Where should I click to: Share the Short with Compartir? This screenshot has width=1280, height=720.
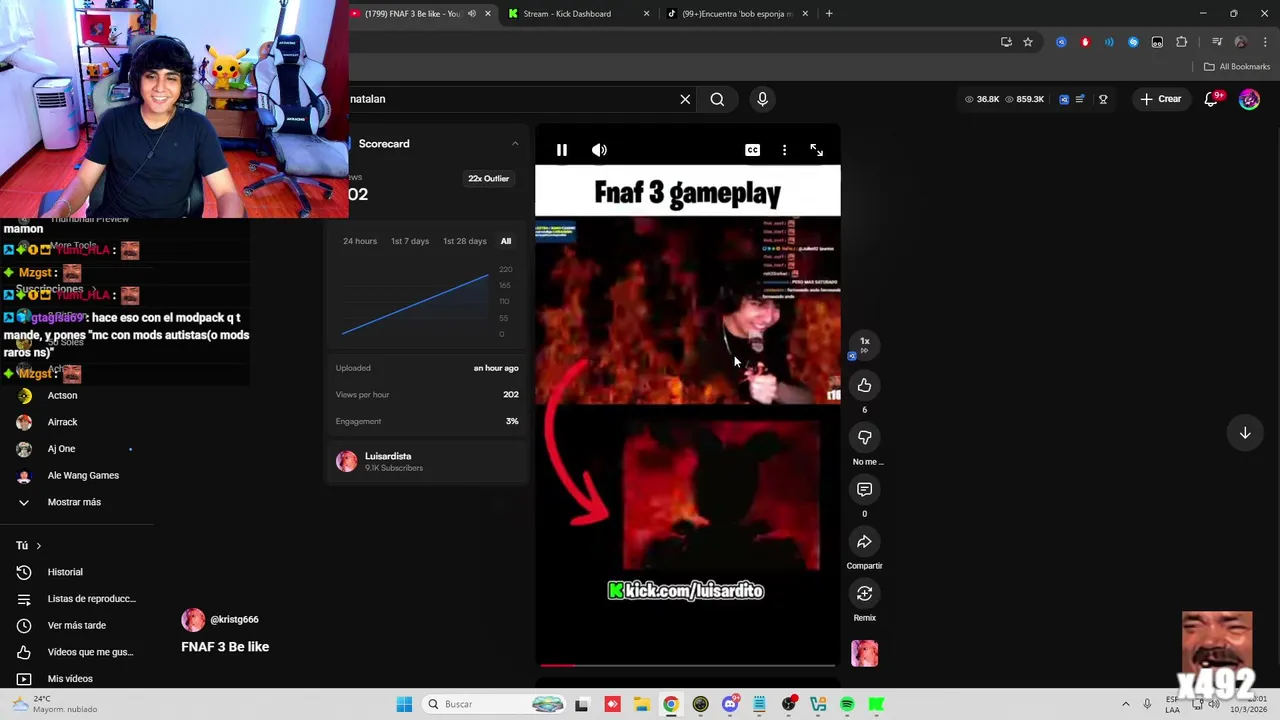point(864,541)
